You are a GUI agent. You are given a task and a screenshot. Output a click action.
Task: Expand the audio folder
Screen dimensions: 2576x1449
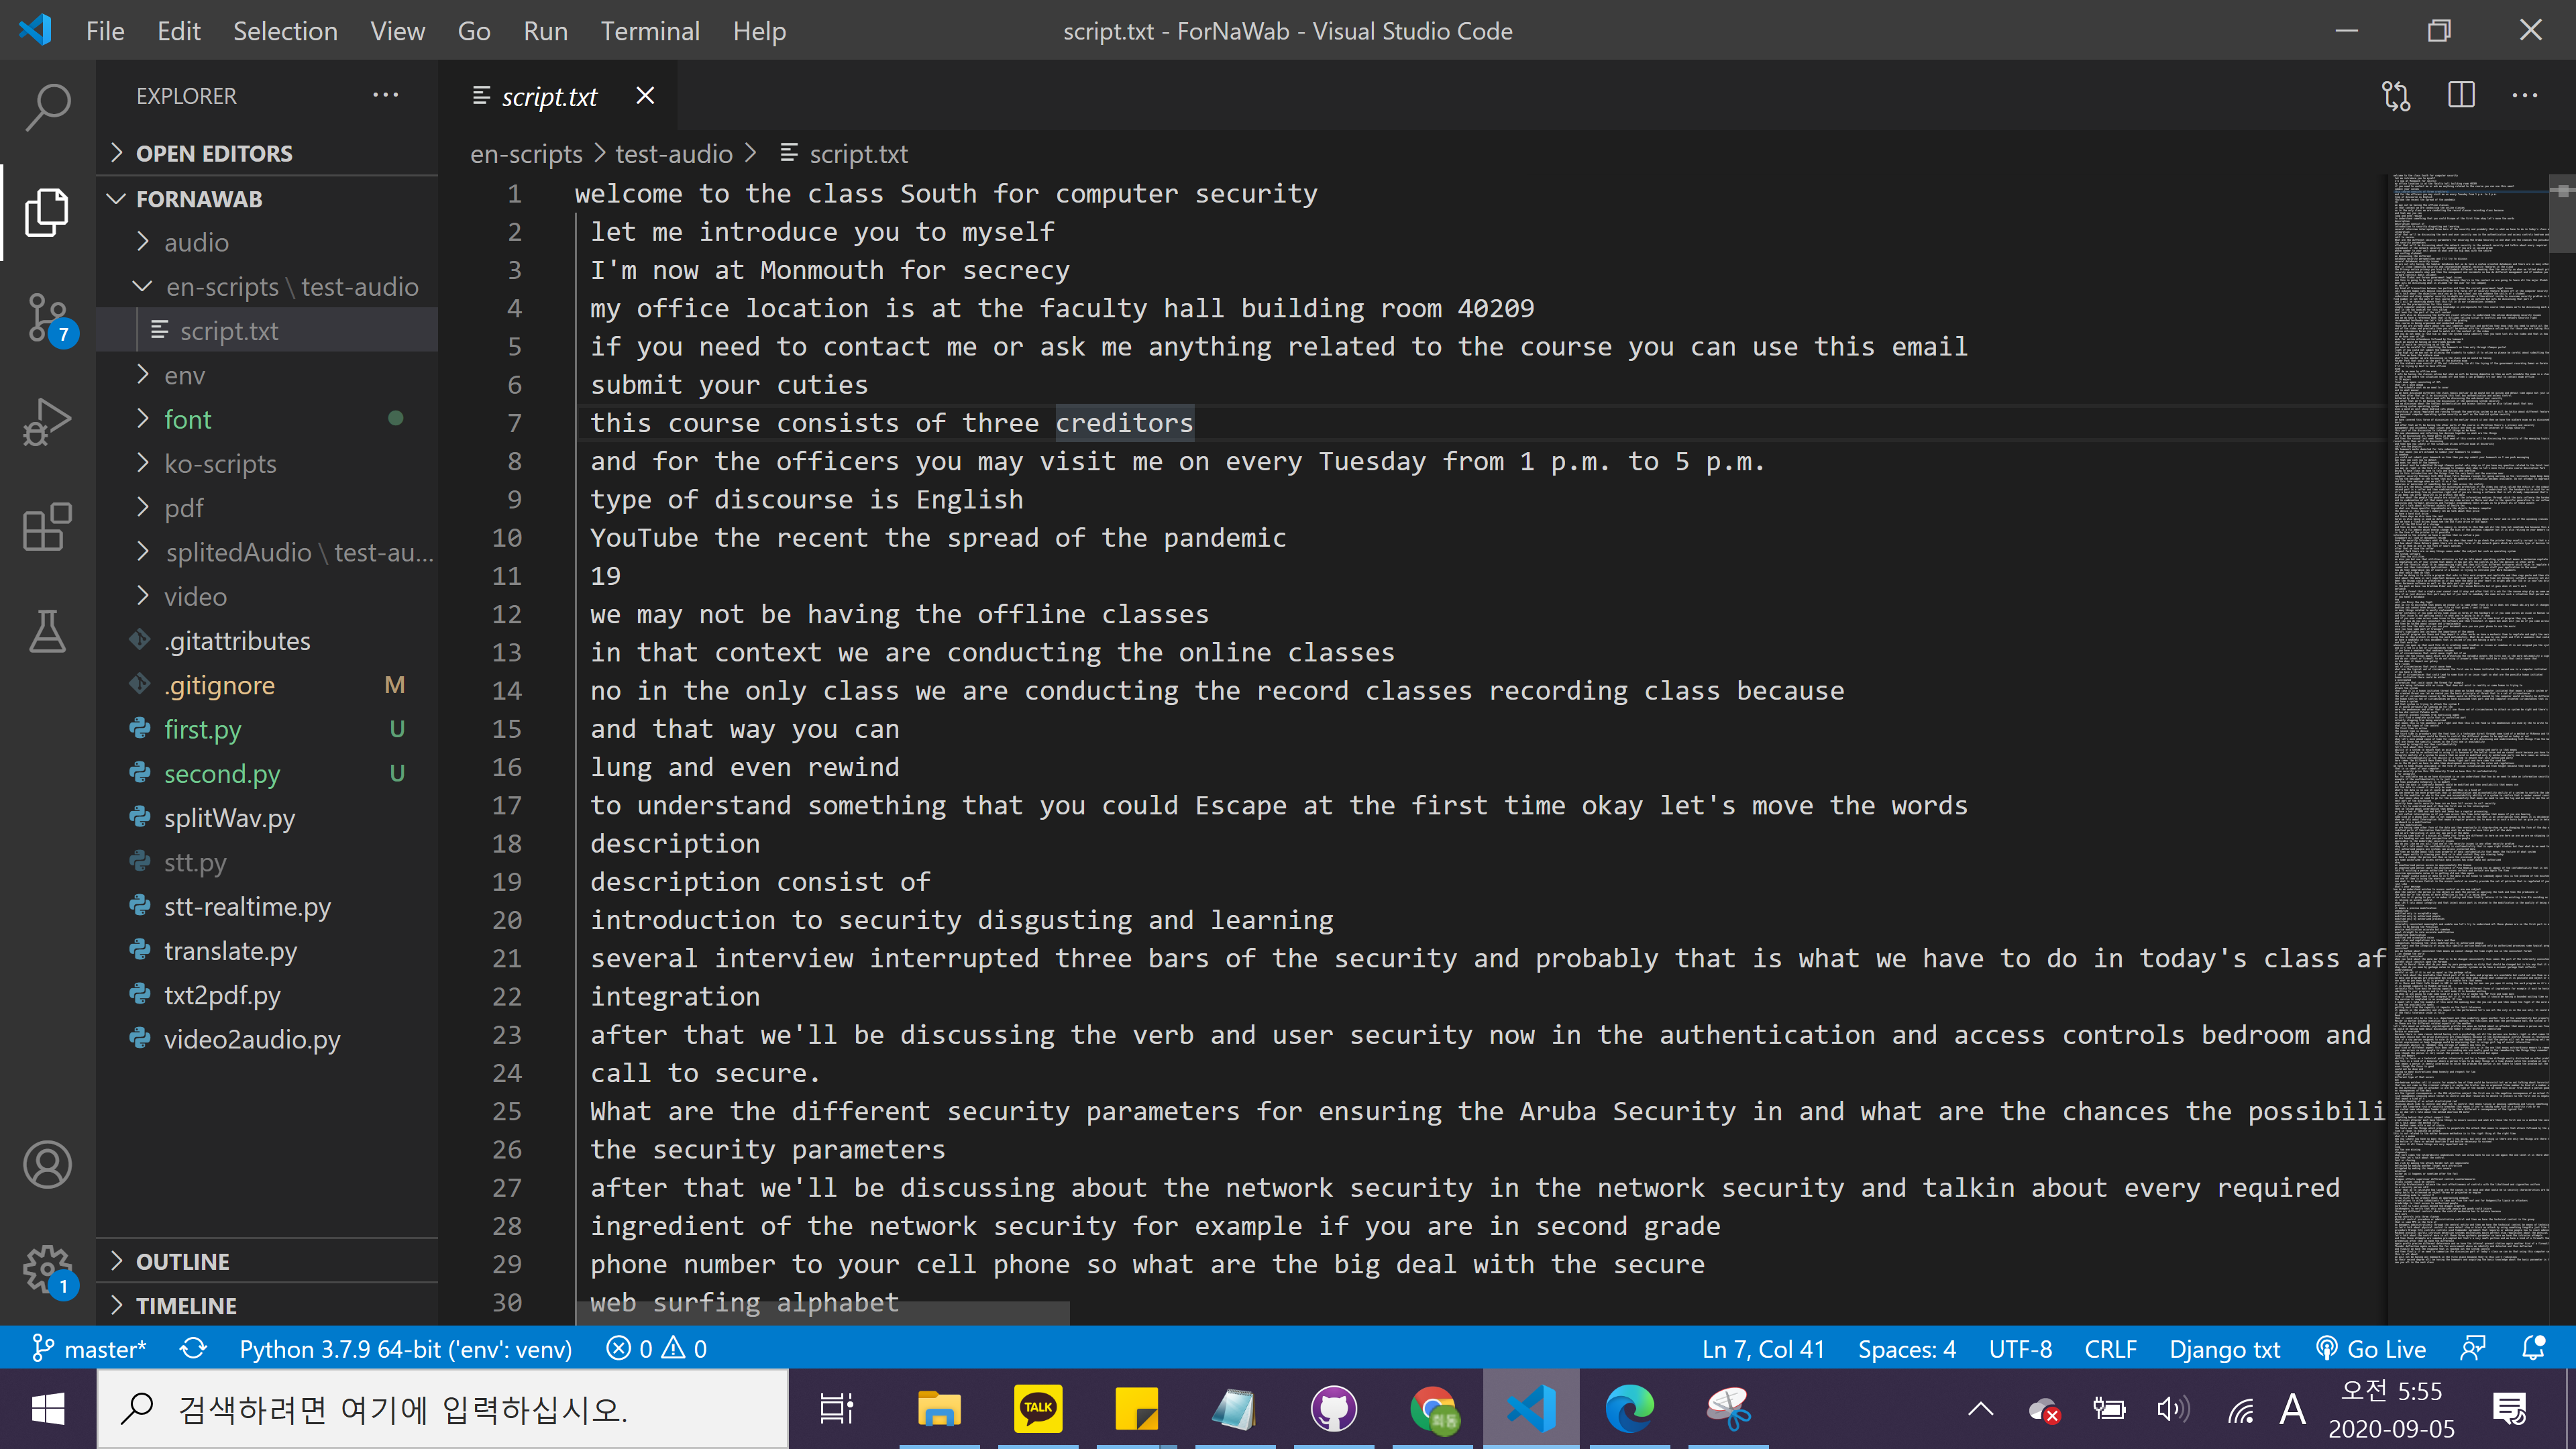pos(196,242)
